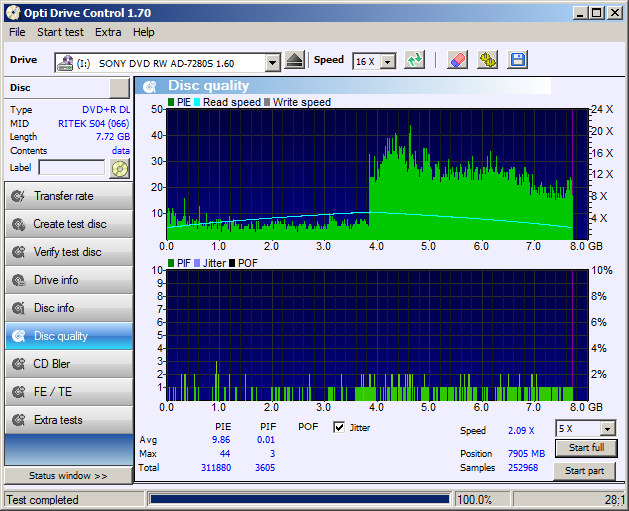Click the gray Write speed legend swatch
Screen dimensions: 629x511
(267, 102)
